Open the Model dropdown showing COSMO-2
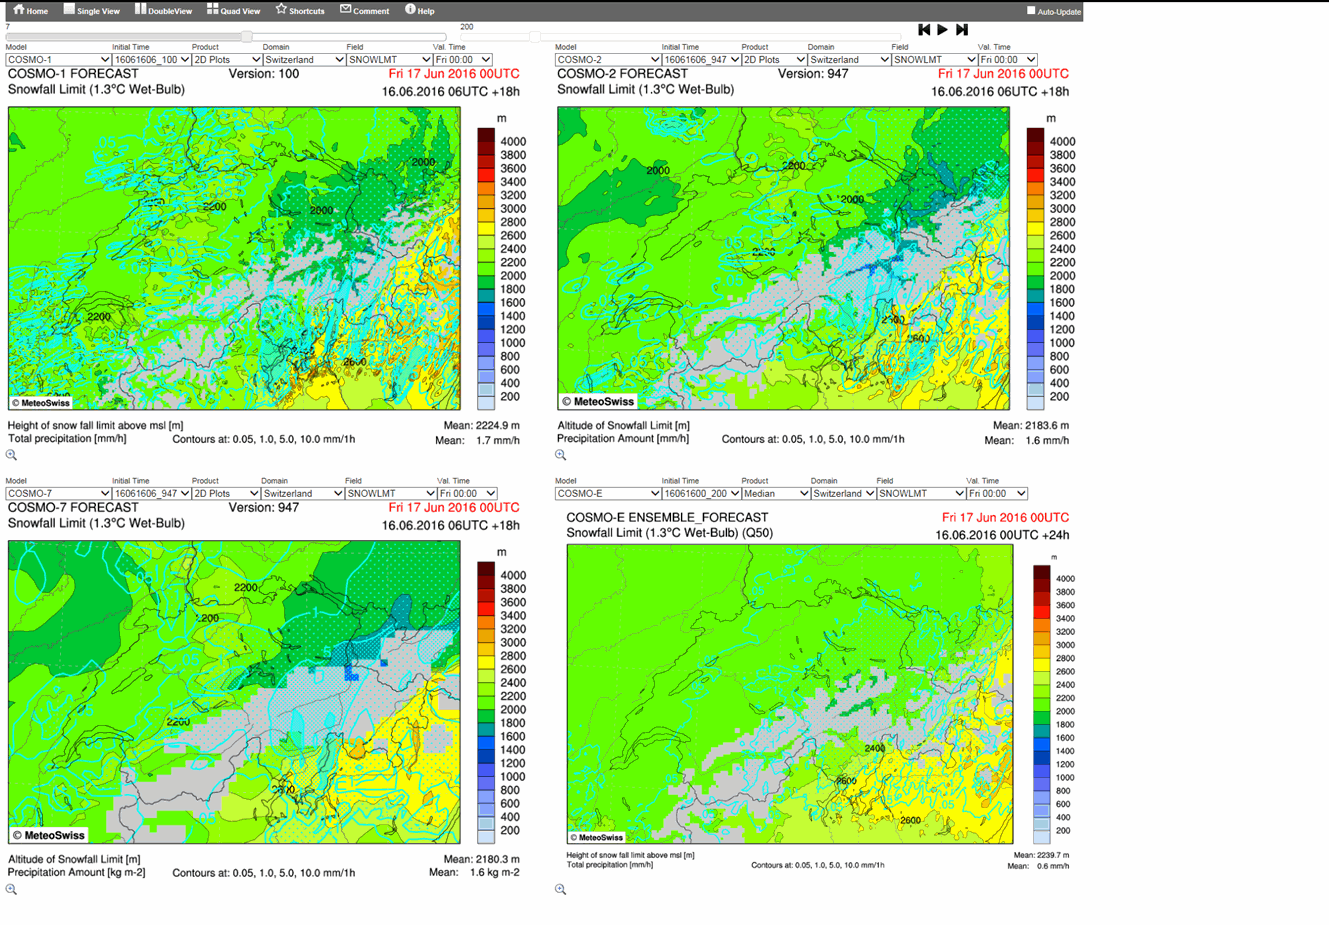Viewport: 1329px width, 925px height. [x=608, y=60]
